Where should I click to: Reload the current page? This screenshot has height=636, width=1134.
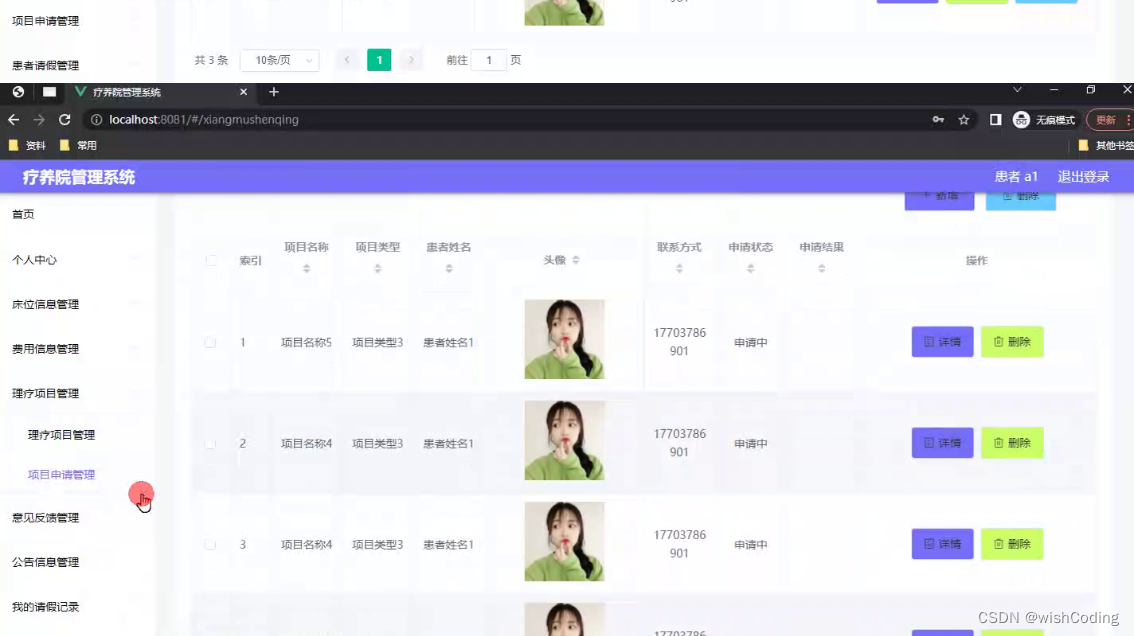64,119
